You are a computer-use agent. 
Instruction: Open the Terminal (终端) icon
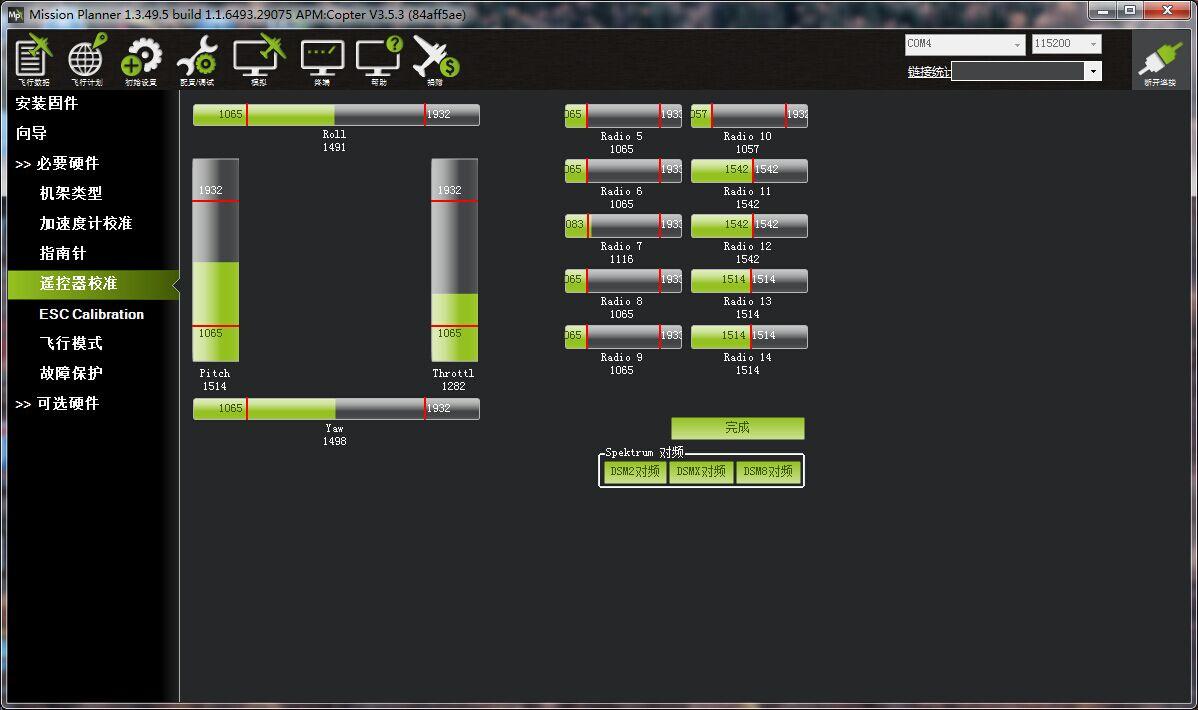[x=322, y=58]
